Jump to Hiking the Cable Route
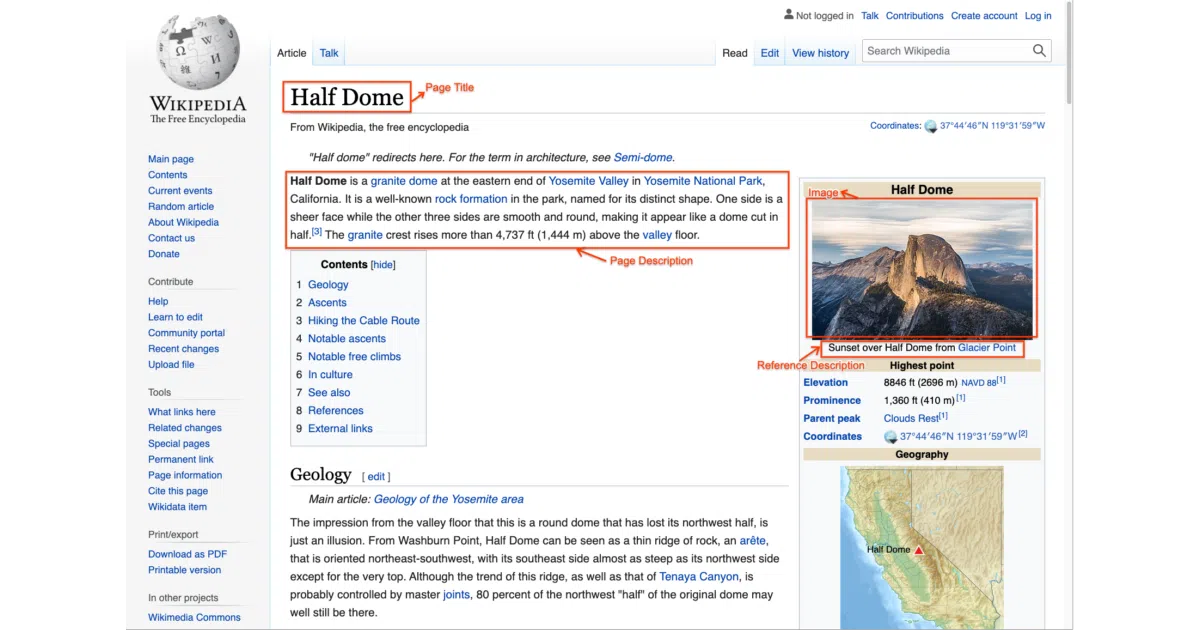The image size is (1200, 630). (364, 321)
